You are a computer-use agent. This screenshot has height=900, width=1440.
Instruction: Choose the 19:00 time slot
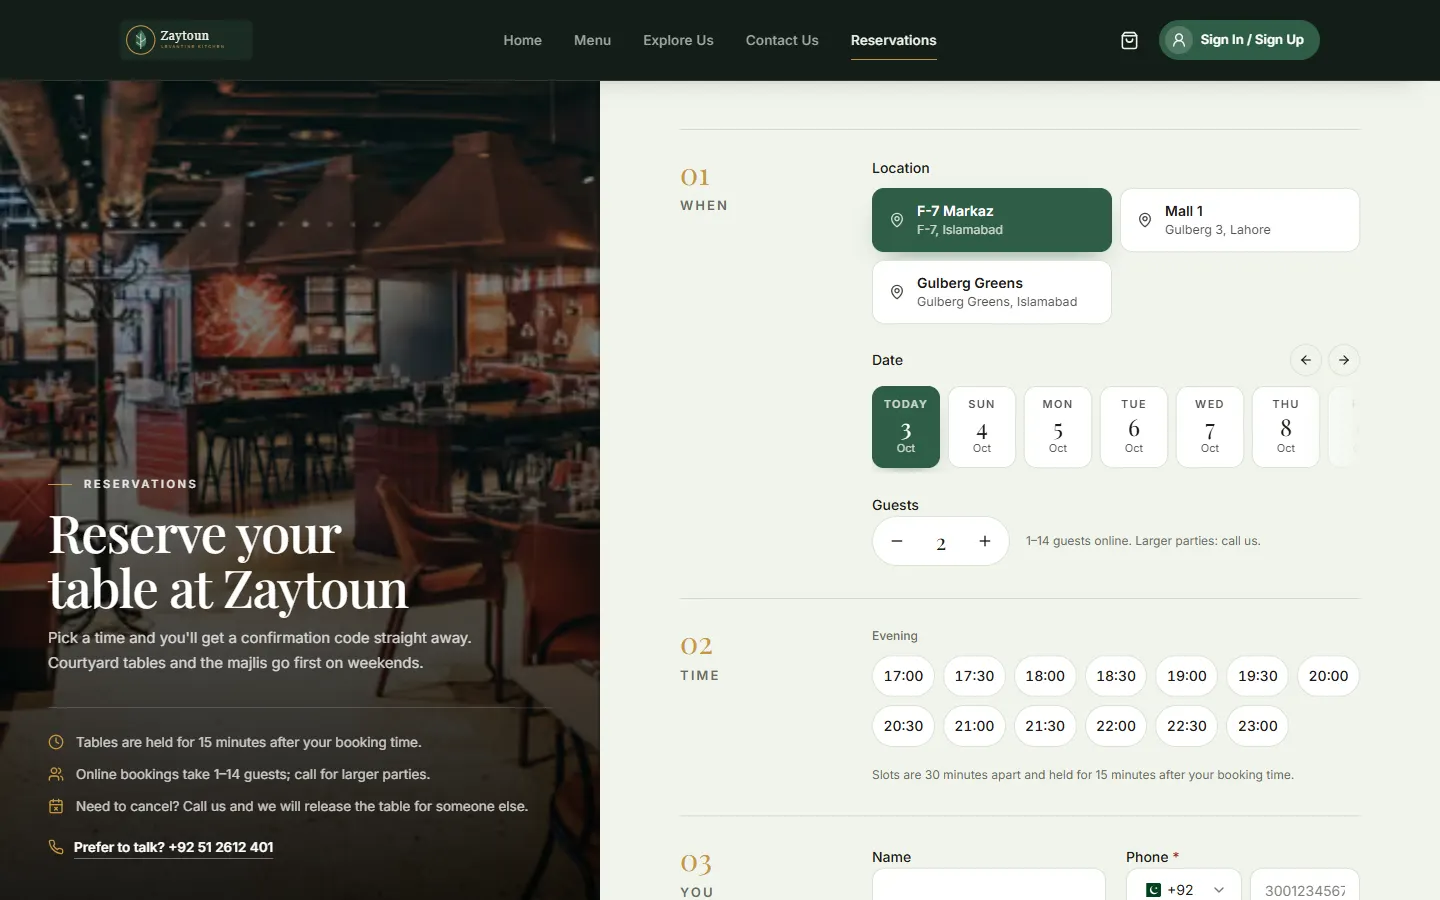point(1187,676)
